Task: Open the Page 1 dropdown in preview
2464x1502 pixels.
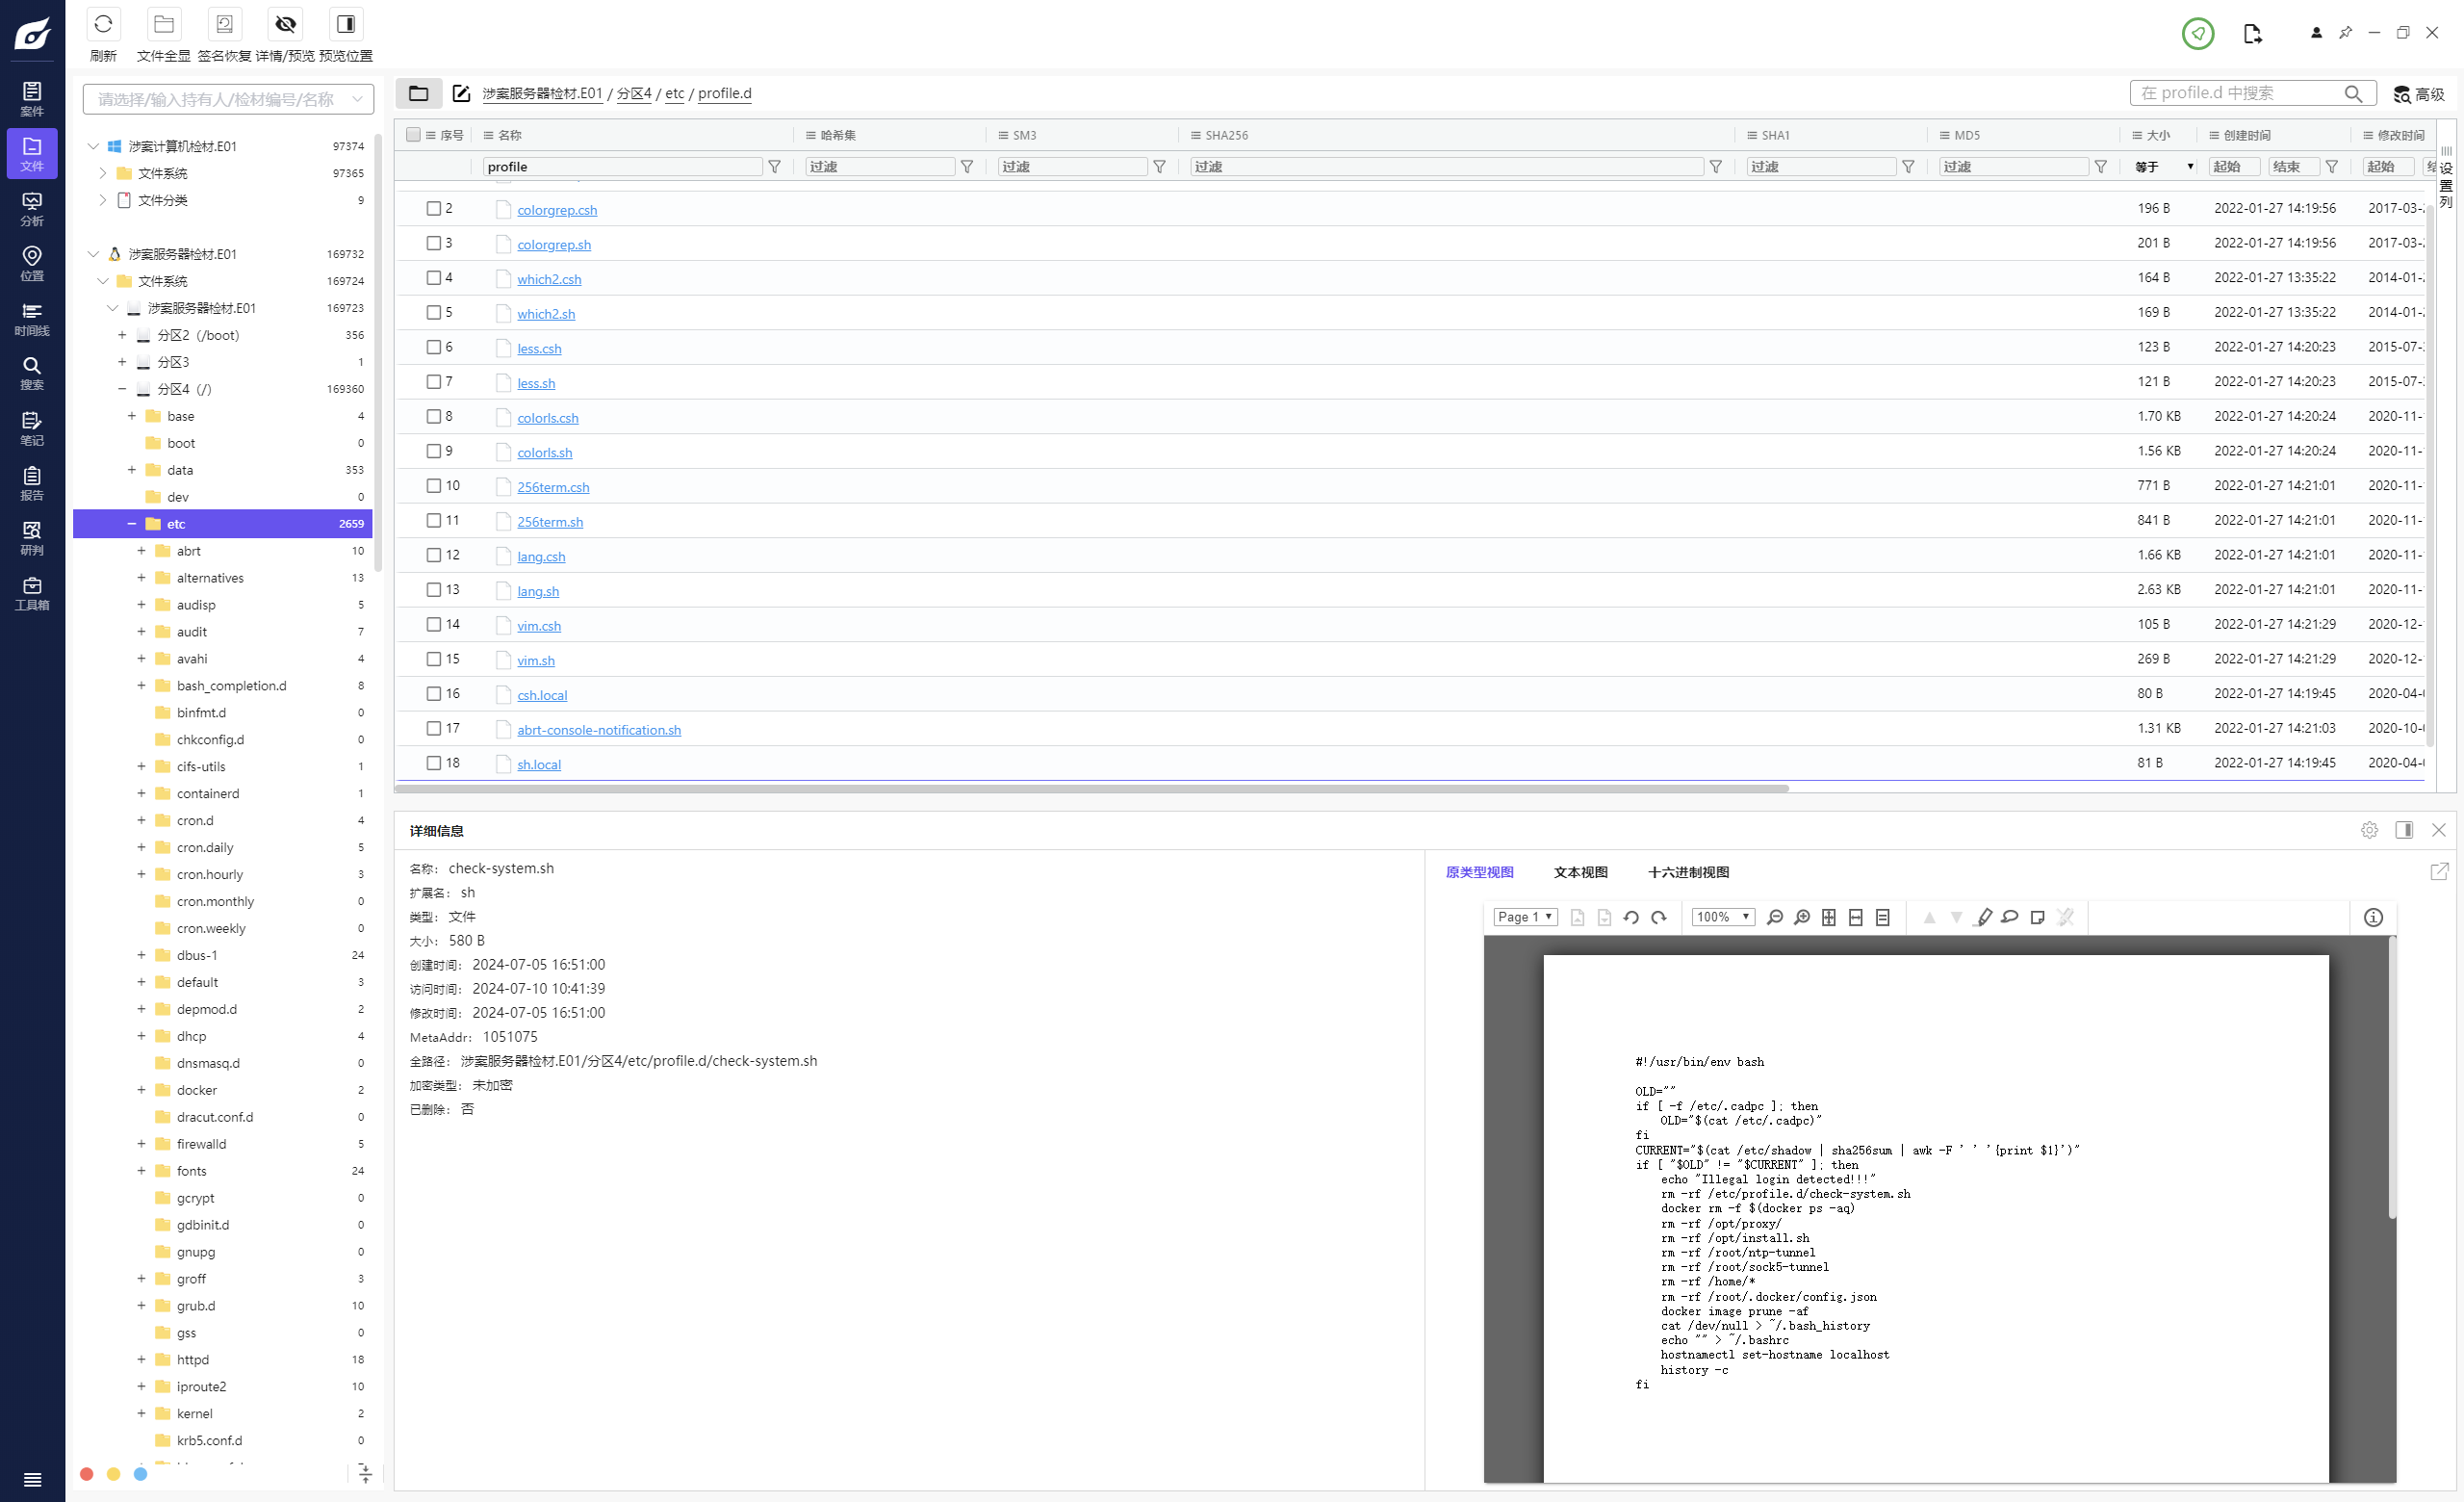Action: [x=1525, y=917]
